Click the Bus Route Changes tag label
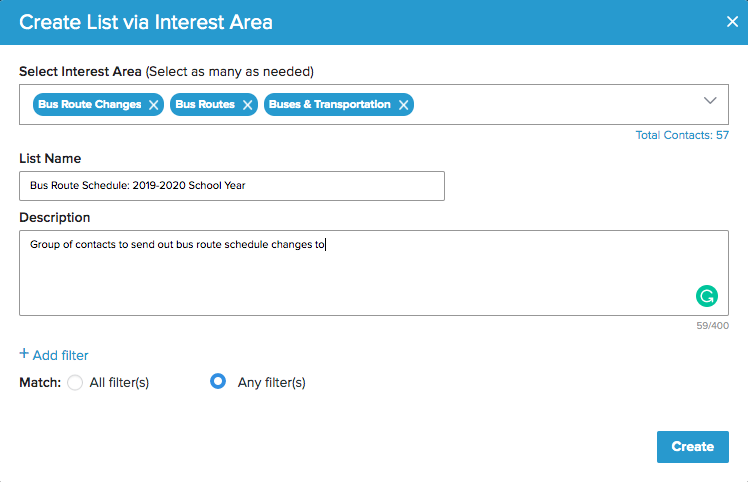This screenshot has height=482, width=748. pyautogui.click(x=89, y=105)
